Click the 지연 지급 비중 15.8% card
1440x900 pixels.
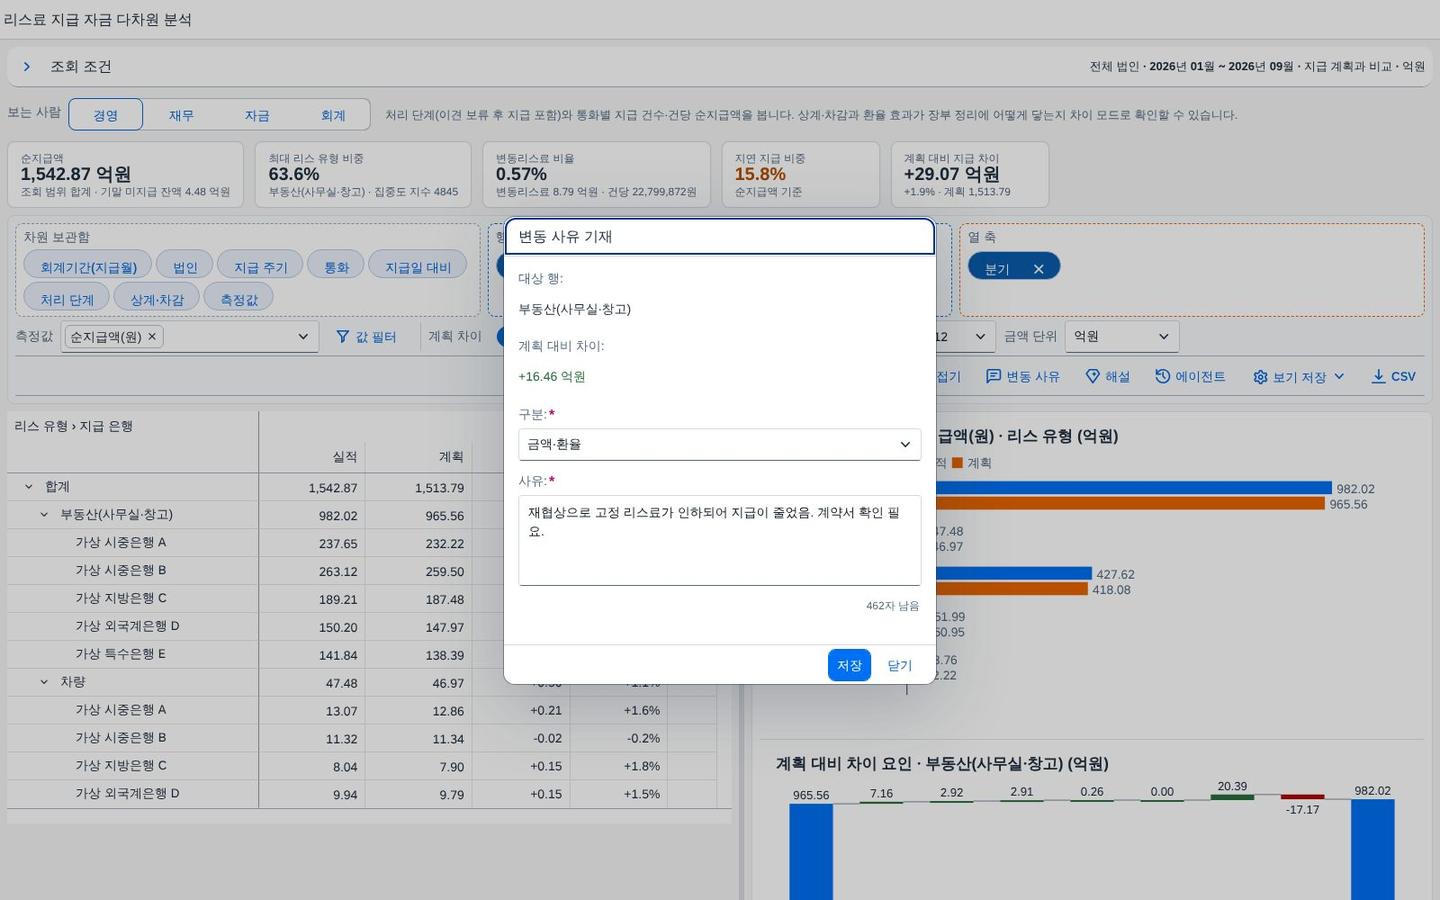[801, 175]
